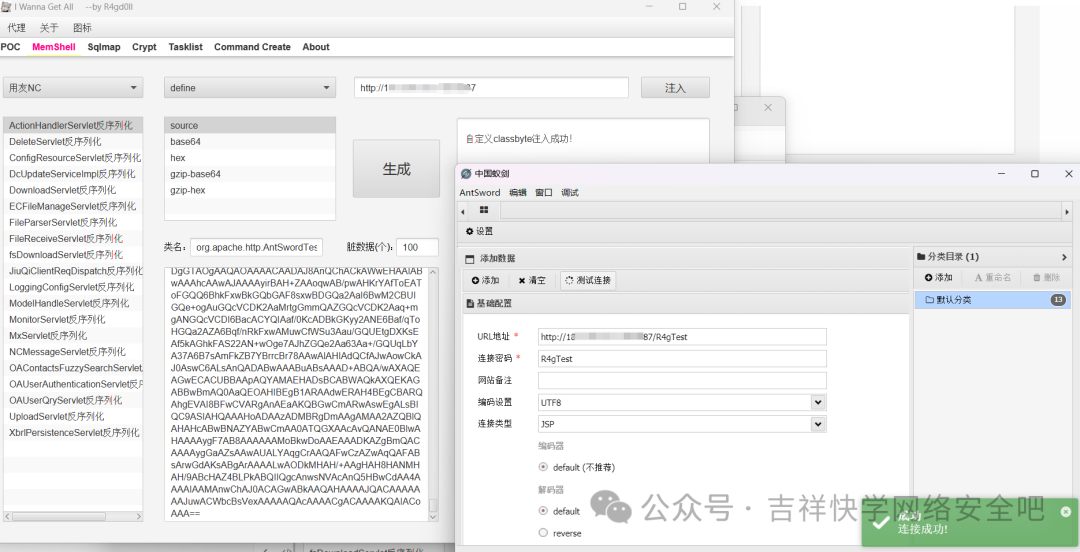The image size is (1080, 552).
Task: Switch to the Crypt tab
Action: [x=144, y=47]
